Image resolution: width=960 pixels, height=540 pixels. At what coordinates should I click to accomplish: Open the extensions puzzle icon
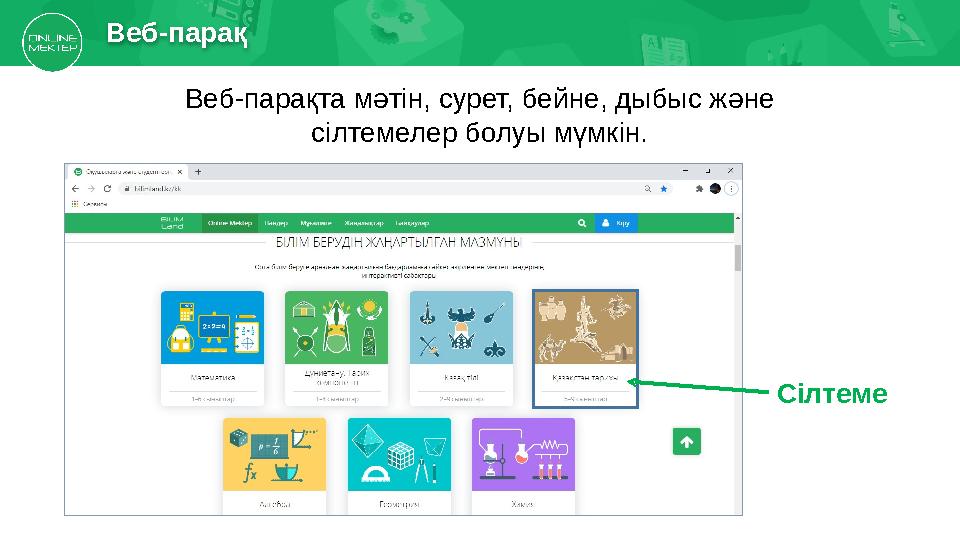(699, 189)
